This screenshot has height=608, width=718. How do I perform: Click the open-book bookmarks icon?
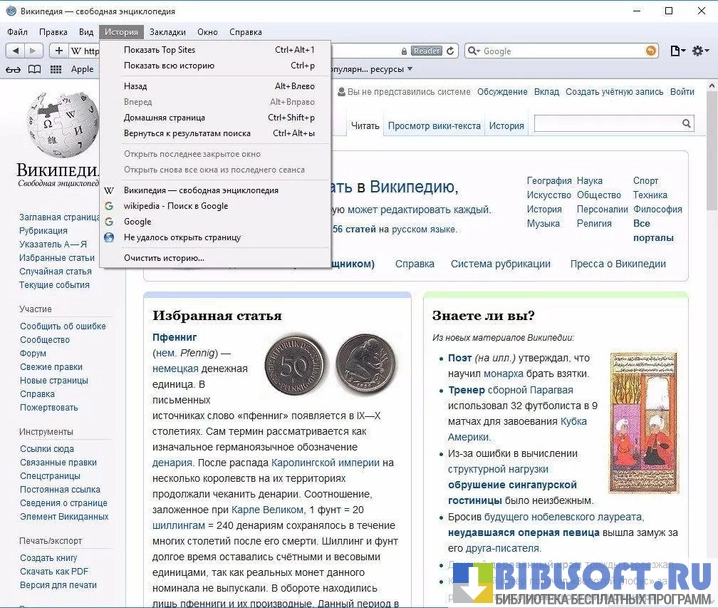(35, 69)
